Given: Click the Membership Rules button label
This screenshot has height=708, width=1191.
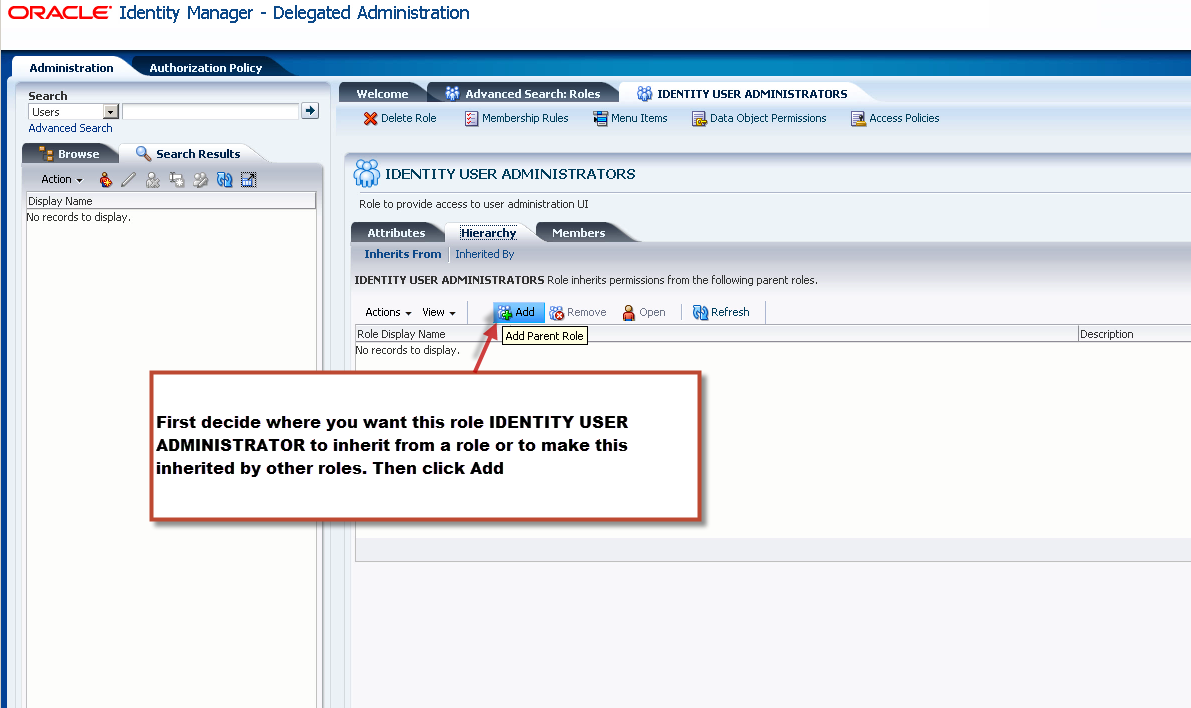Looking at the screenshot, I should pyautogui.click(x=525, y=119).
